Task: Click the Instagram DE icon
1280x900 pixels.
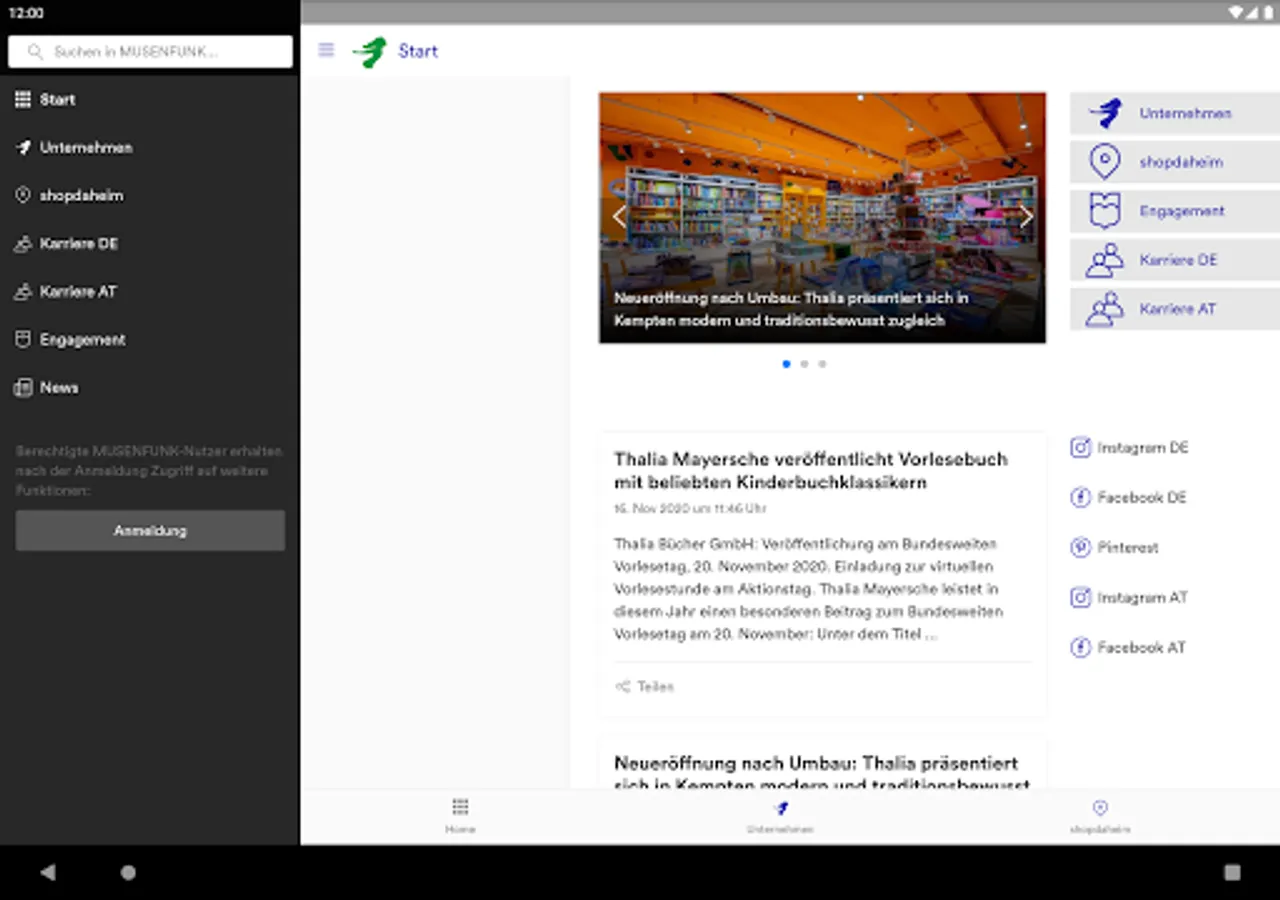Action: click(x=1080, y=447)
